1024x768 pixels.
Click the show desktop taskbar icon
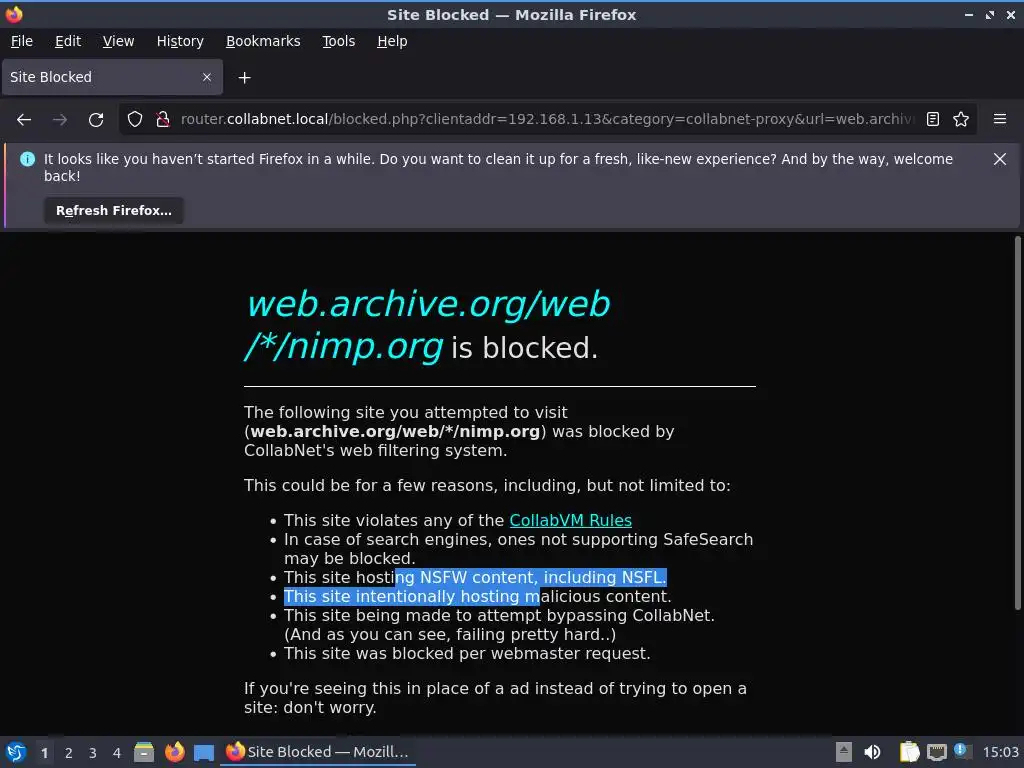[204, 753]
